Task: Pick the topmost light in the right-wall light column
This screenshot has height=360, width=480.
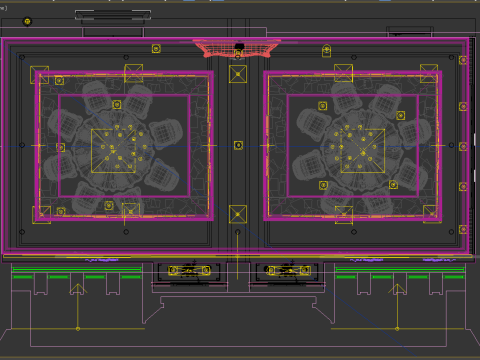Action: pos(463,60)
